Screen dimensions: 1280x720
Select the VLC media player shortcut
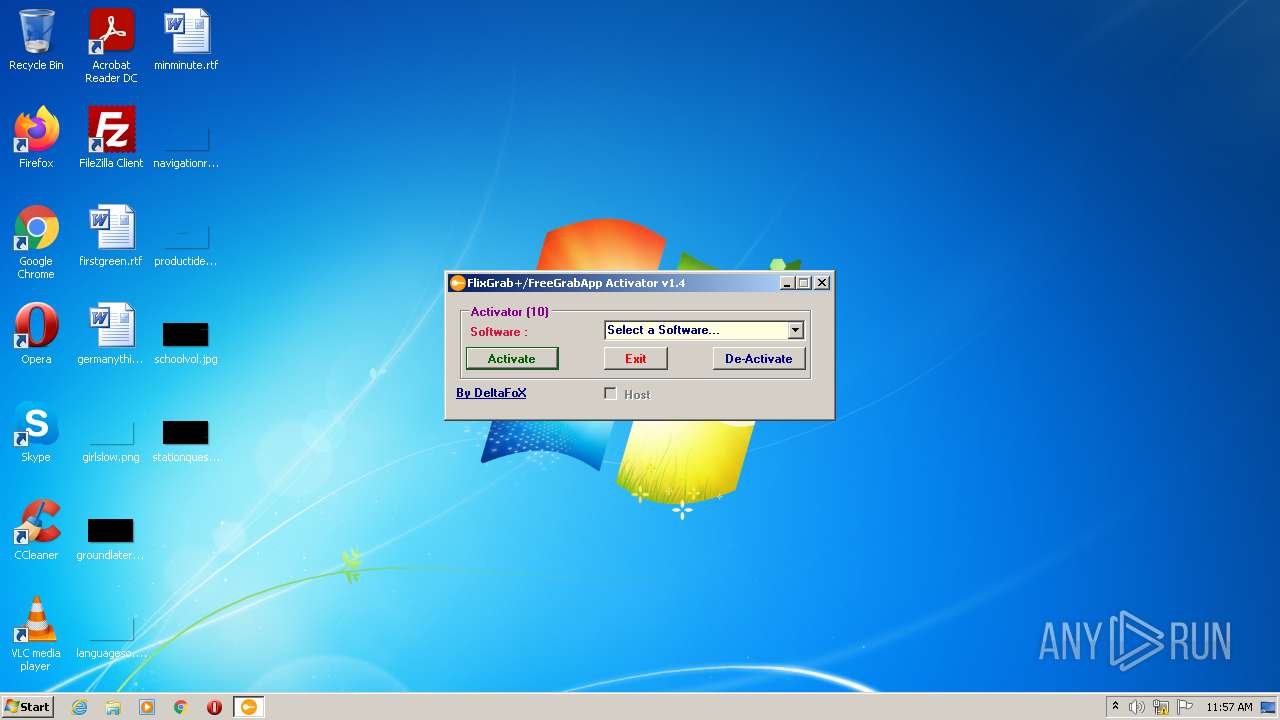click(36, 634)
